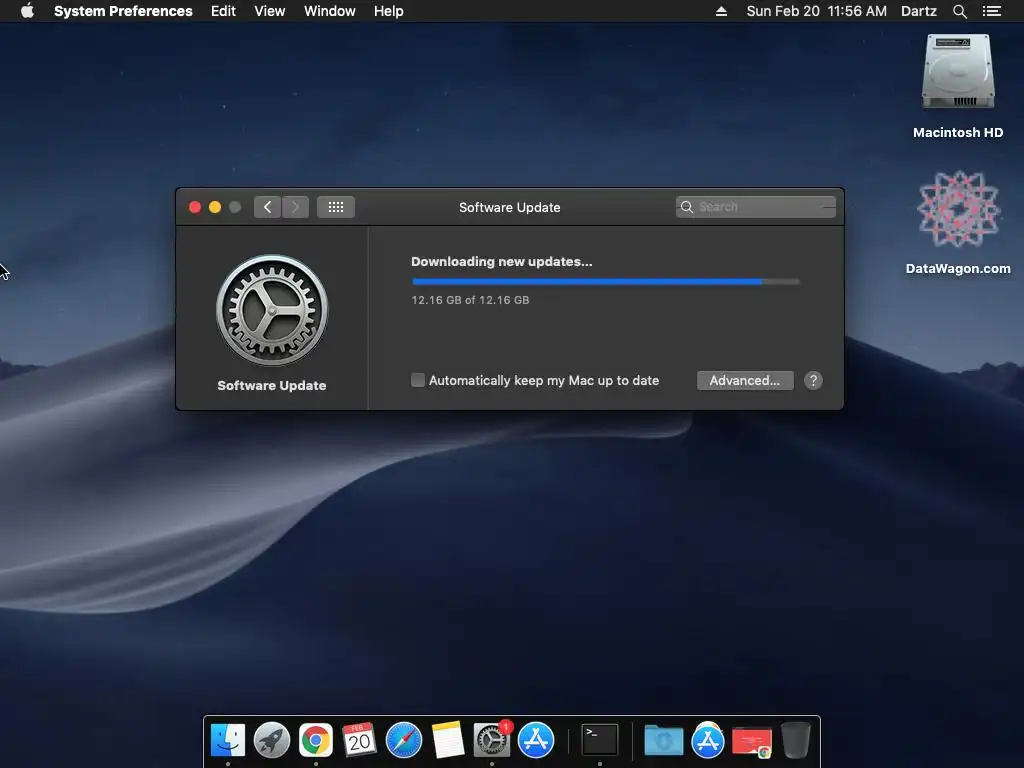The width and height of the screenshot is (1024, 768).
Task: Click the "12.16 GB of 12.16 GB" status text
Action: coord(470,300)
